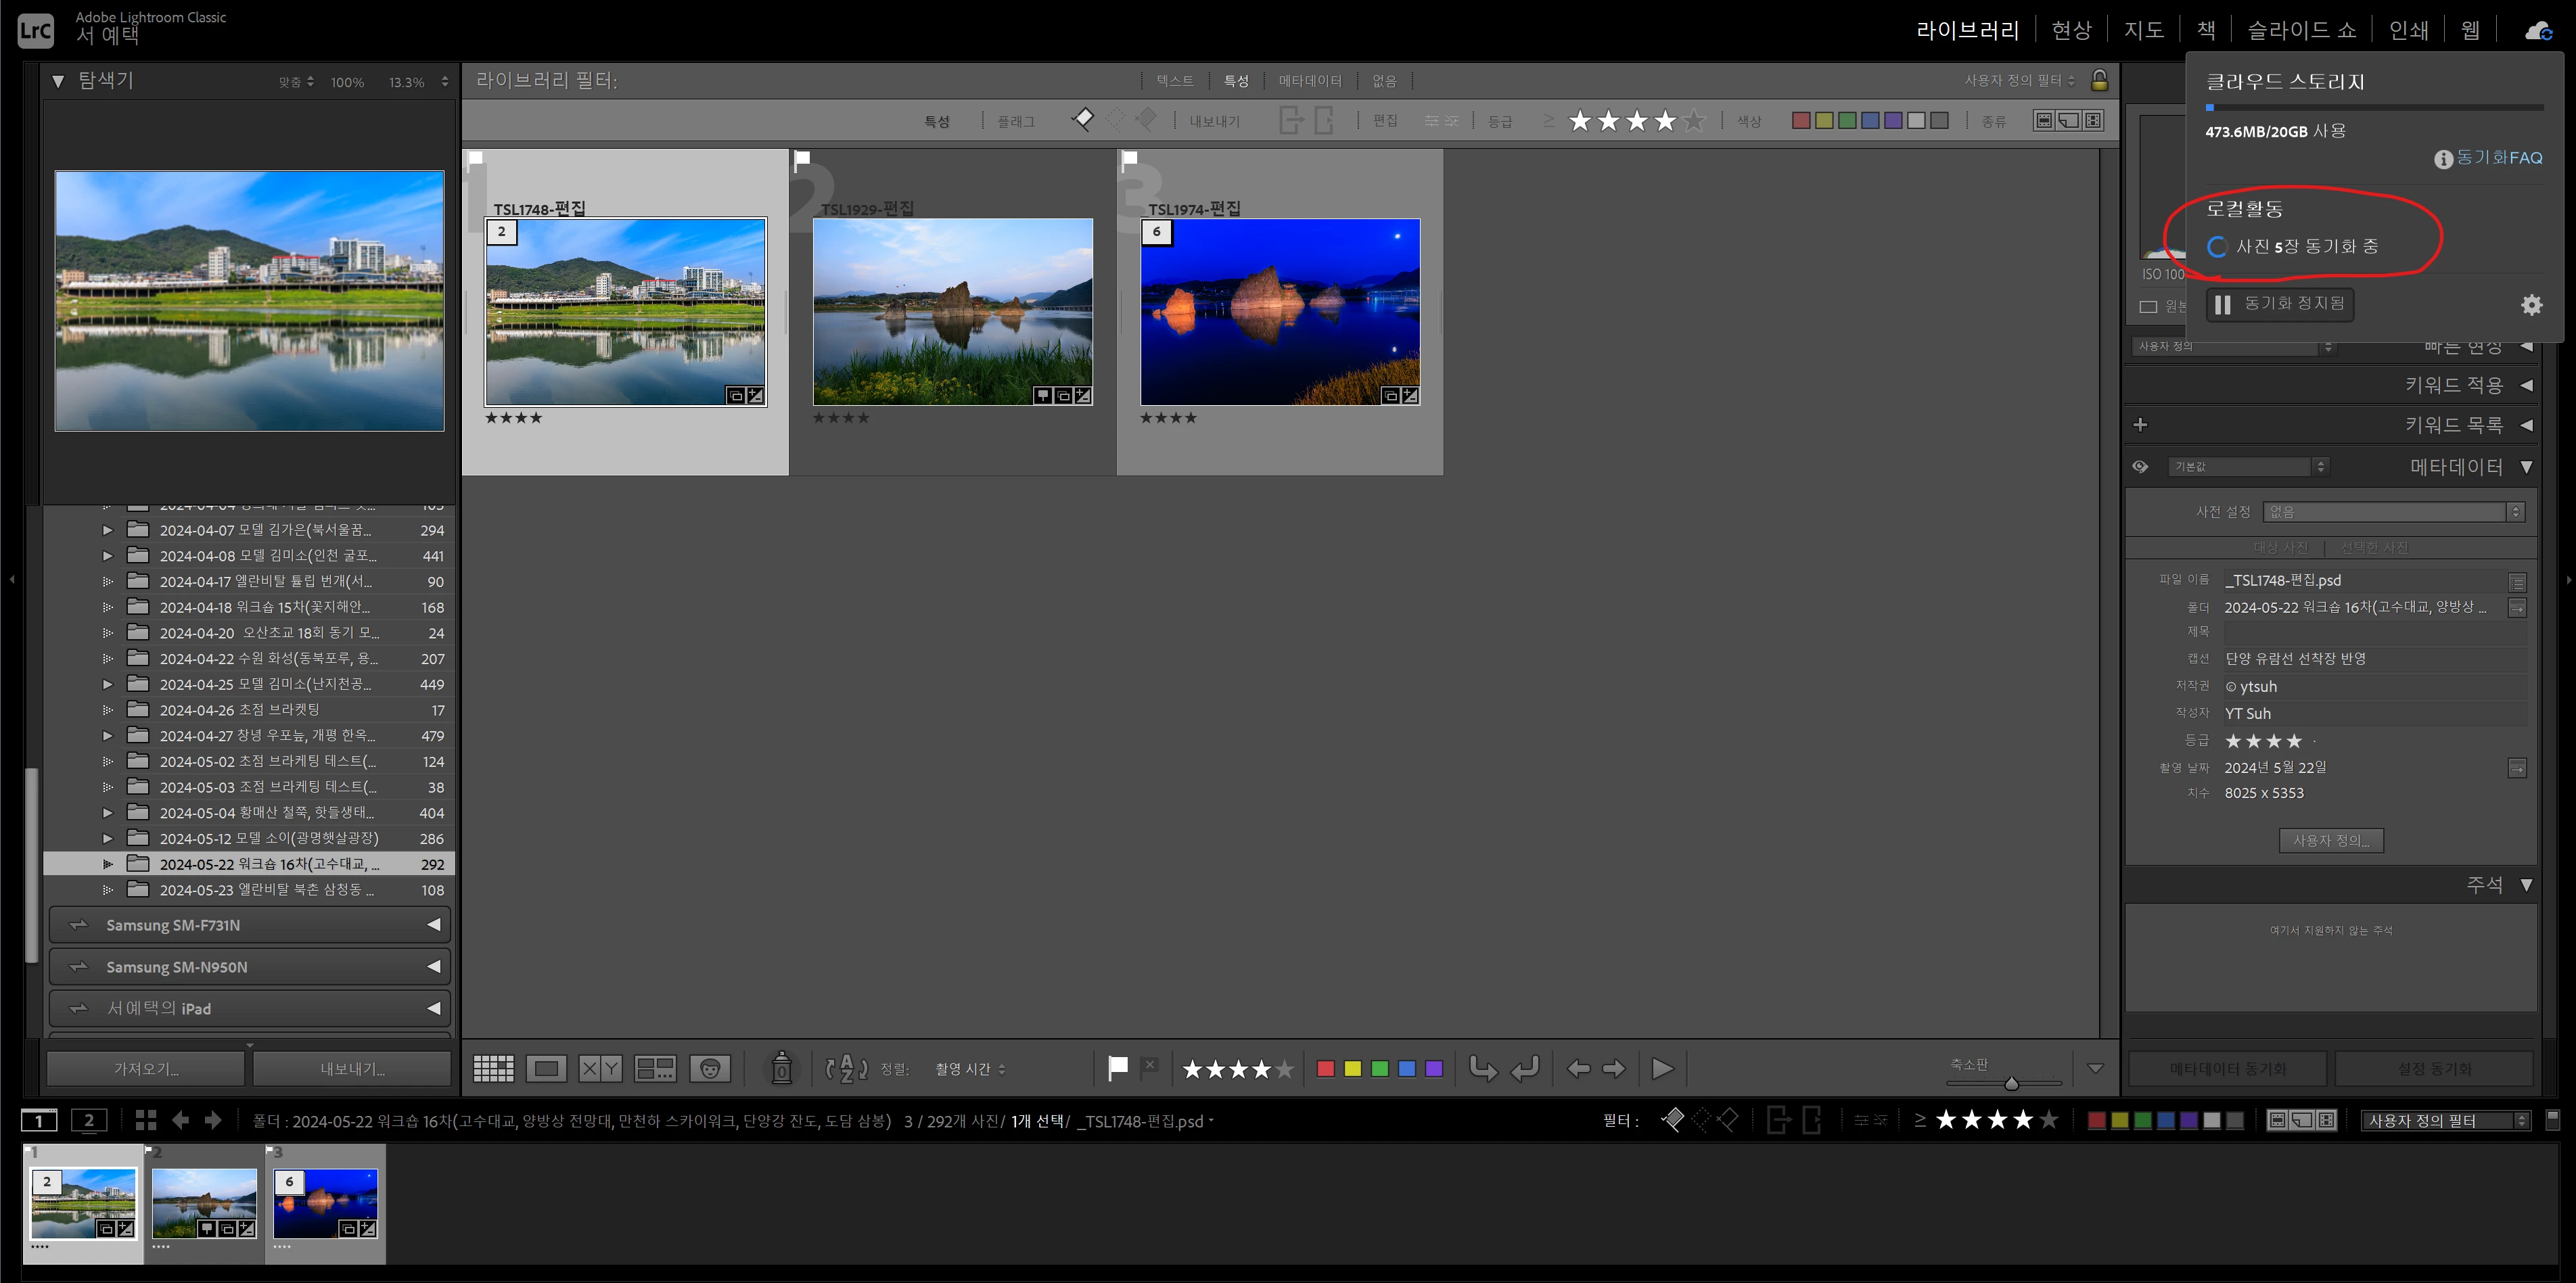Pick the Painter spray can tool
This screenshot has height=1283, width=2576.
point(782,1068)
